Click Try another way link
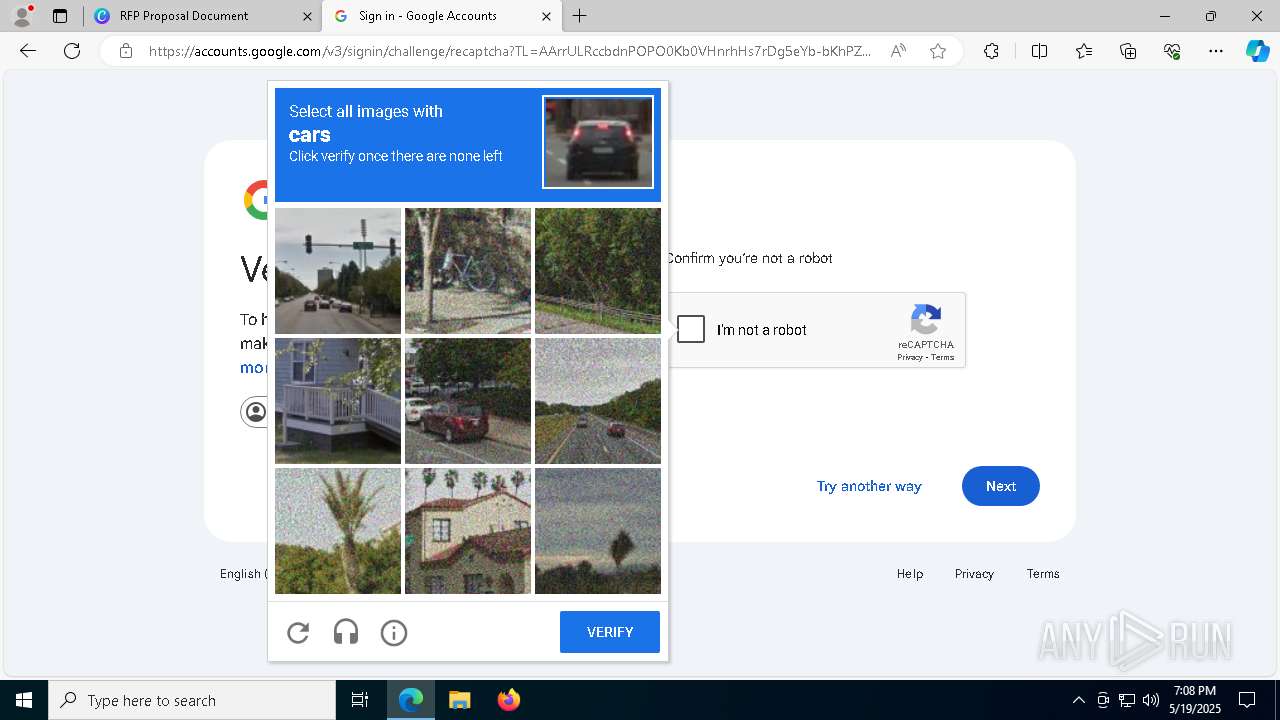The height and width of the screenshot is (720, 1280). pos(869,486)
